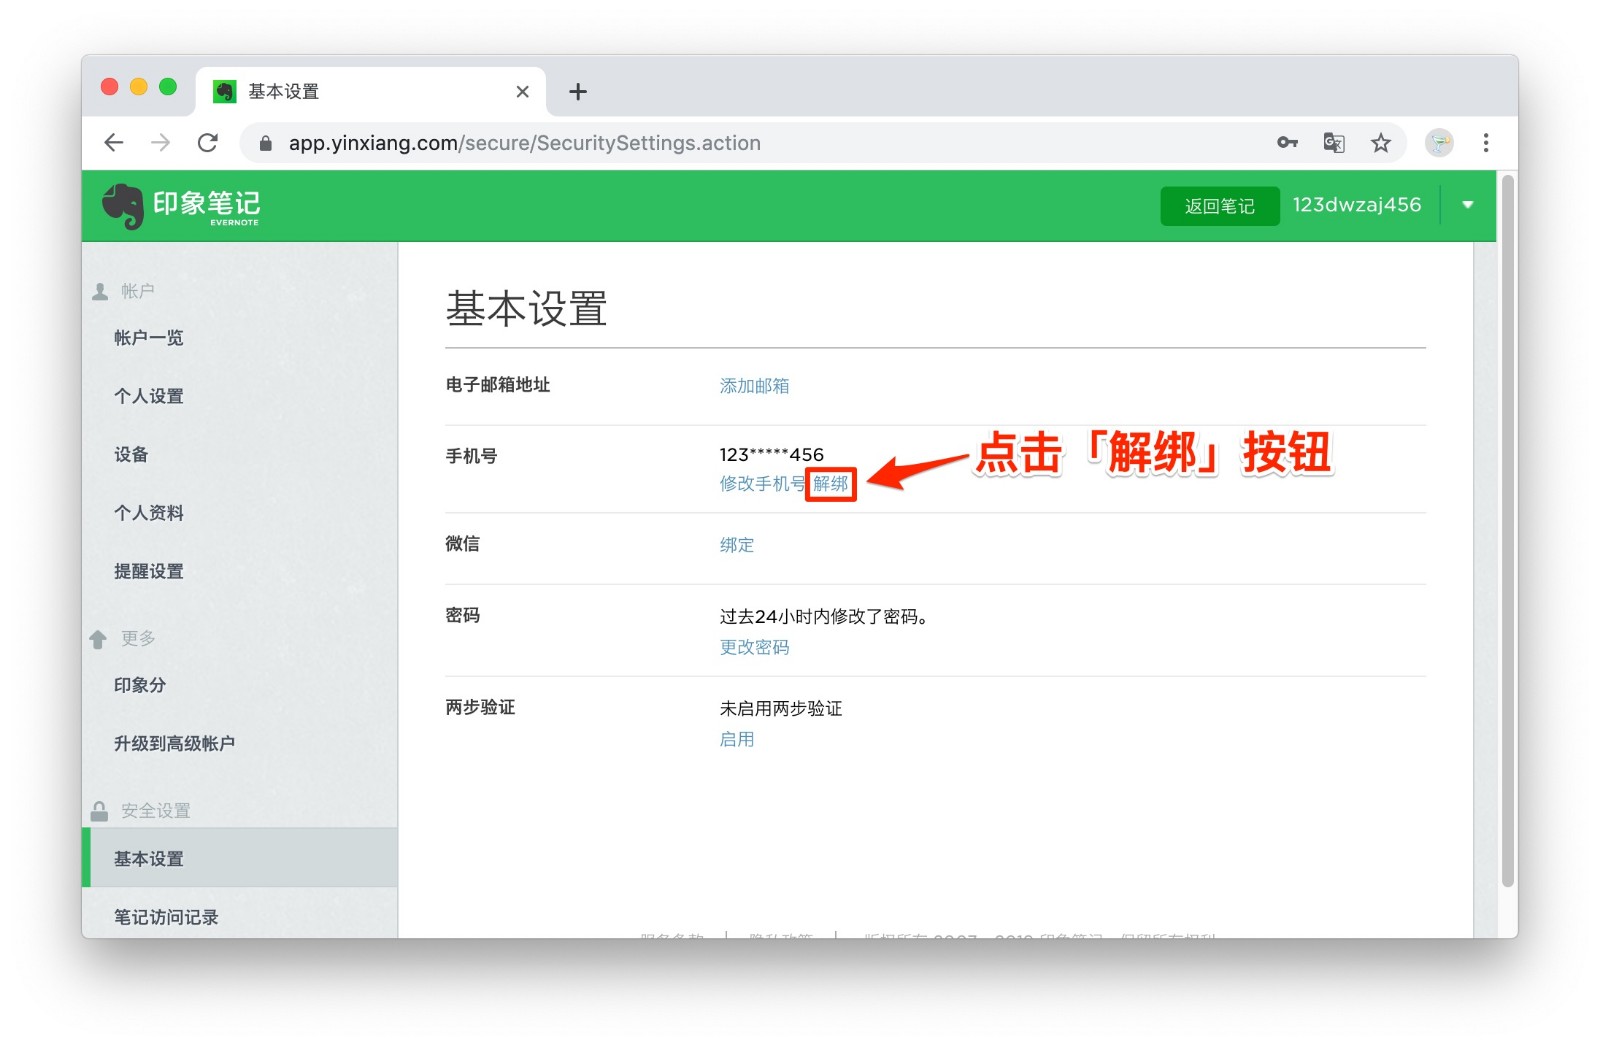This screenshot has height=1046, width=1600.
Task: Click the 解绑 link
Action: [830, 484]
